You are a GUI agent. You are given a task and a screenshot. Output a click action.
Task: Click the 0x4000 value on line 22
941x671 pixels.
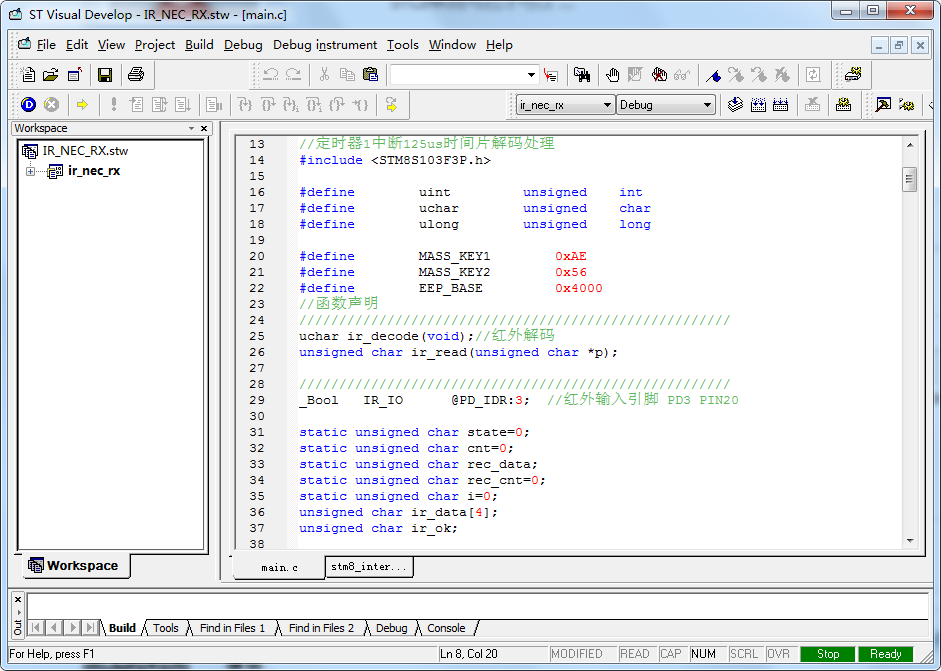579,288
